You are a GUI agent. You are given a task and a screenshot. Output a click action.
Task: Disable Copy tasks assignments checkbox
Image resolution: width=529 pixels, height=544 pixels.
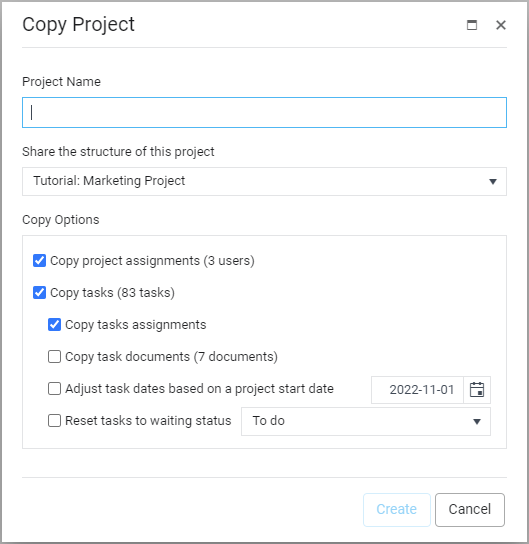pos(54,325)
